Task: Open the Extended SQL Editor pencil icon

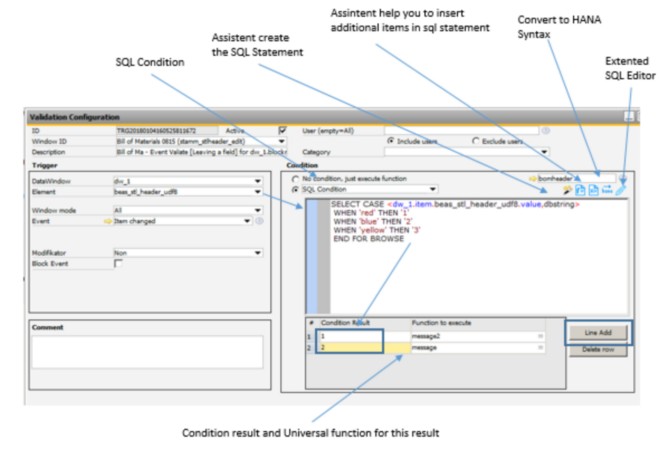Action: tap(622, 188)
